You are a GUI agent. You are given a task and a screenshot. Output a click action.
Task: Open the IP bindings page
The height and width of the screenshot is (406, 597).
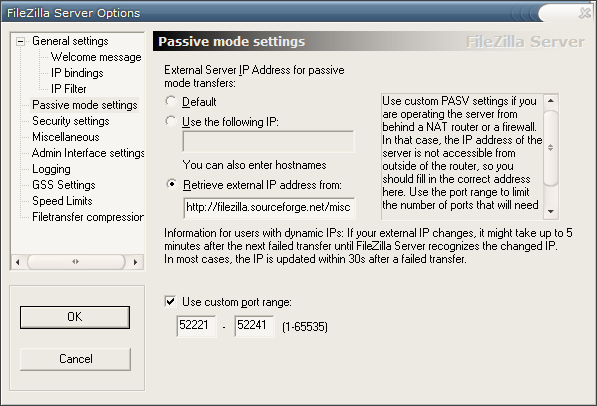pyautogui.click(x=77, y=73)
